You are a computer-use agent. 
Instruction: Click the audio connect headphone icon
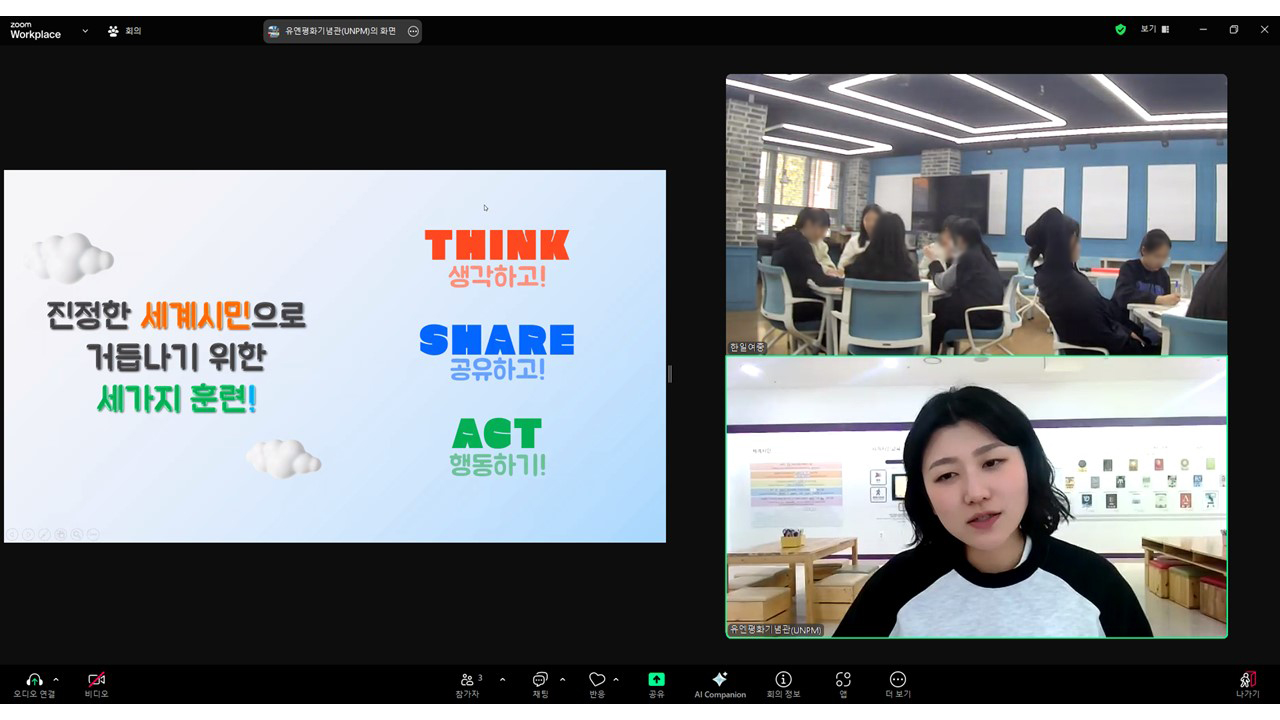coord(34,680)
